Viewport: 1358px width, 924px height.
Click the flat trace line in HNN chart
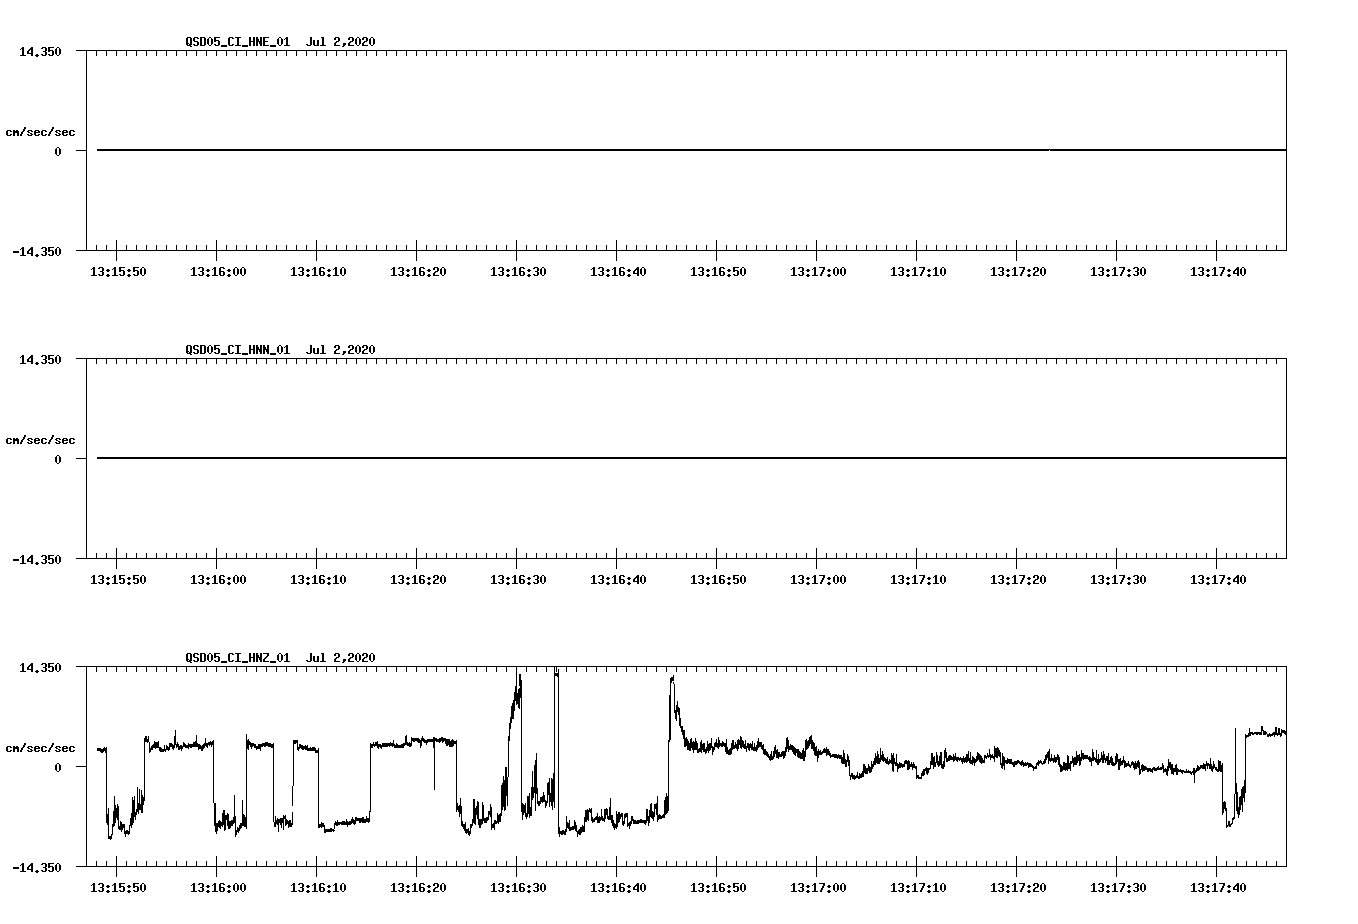point(691,458)
